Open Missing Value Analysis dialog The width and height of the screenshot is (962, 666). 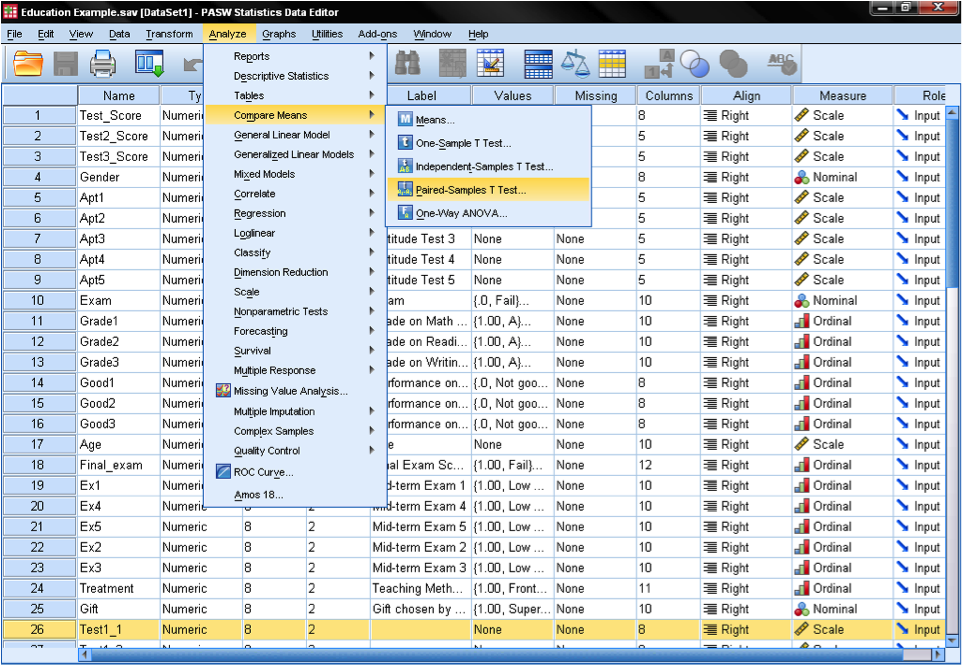click(290, 391)
